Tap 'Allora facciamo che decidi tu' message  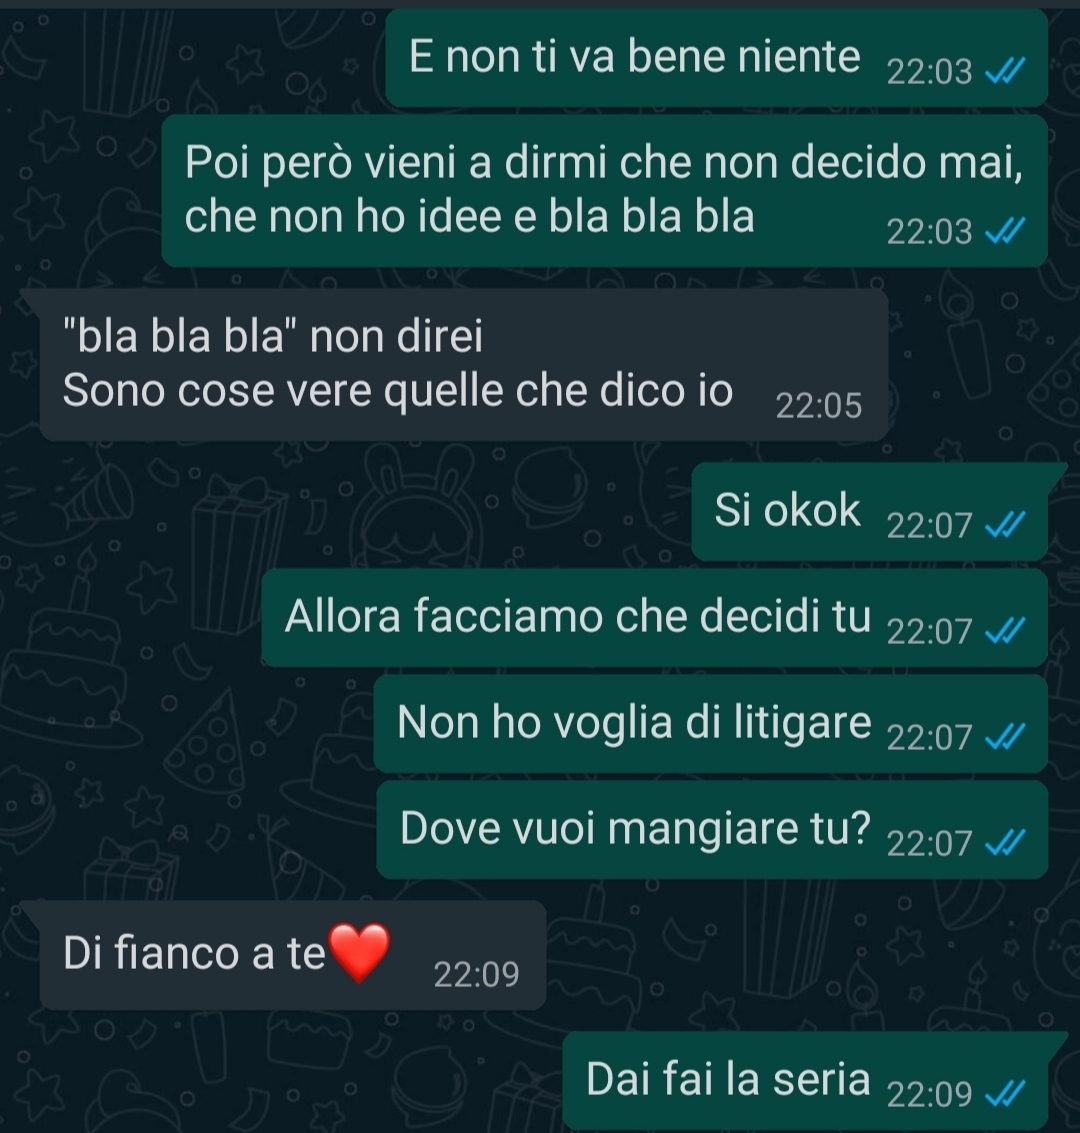[x=655, y=618]
